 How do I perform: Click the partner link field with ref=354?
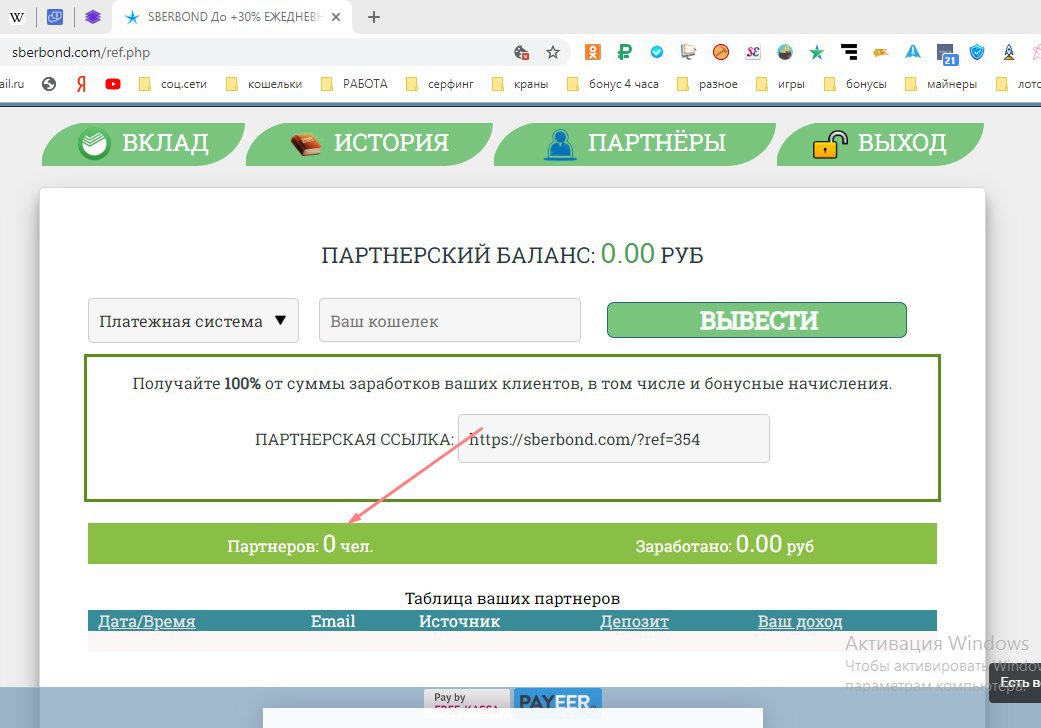tap(613, 439)
